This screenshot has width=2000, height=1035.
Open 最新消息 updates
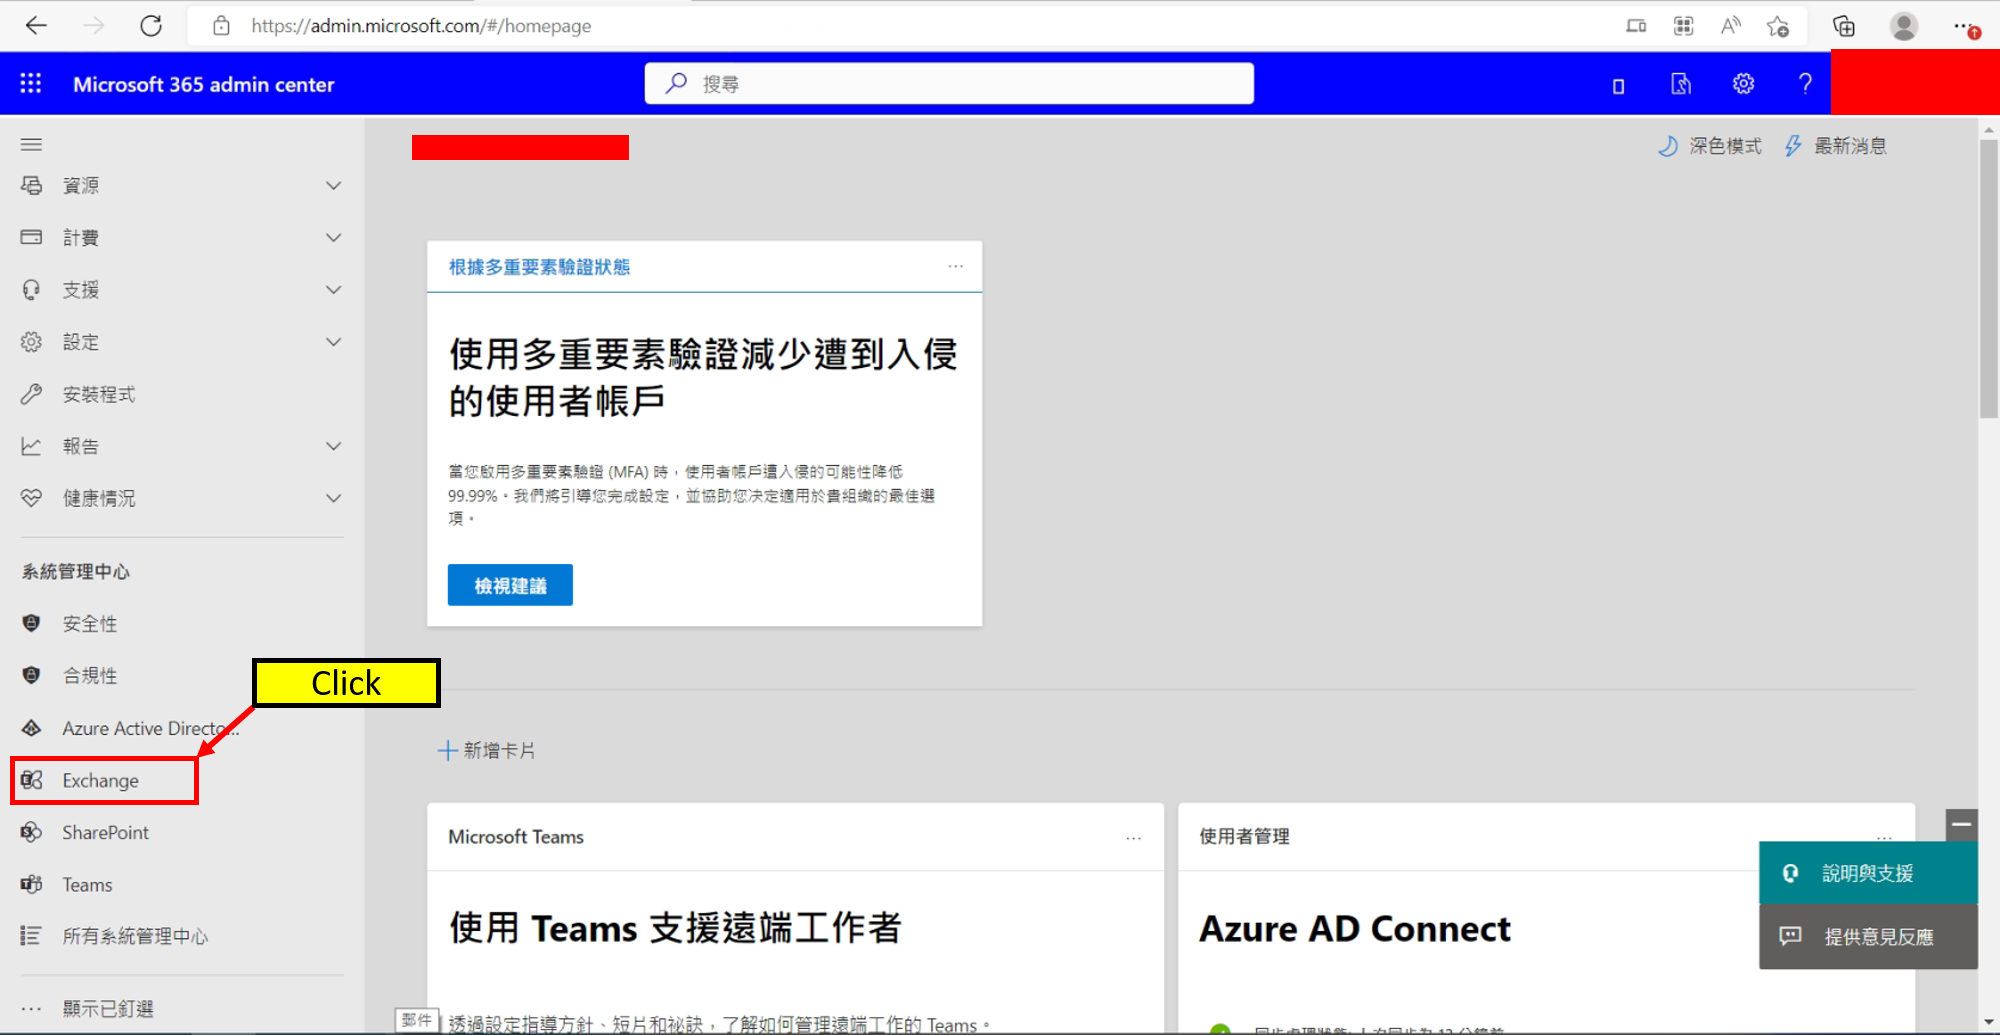click(1834, 145)
